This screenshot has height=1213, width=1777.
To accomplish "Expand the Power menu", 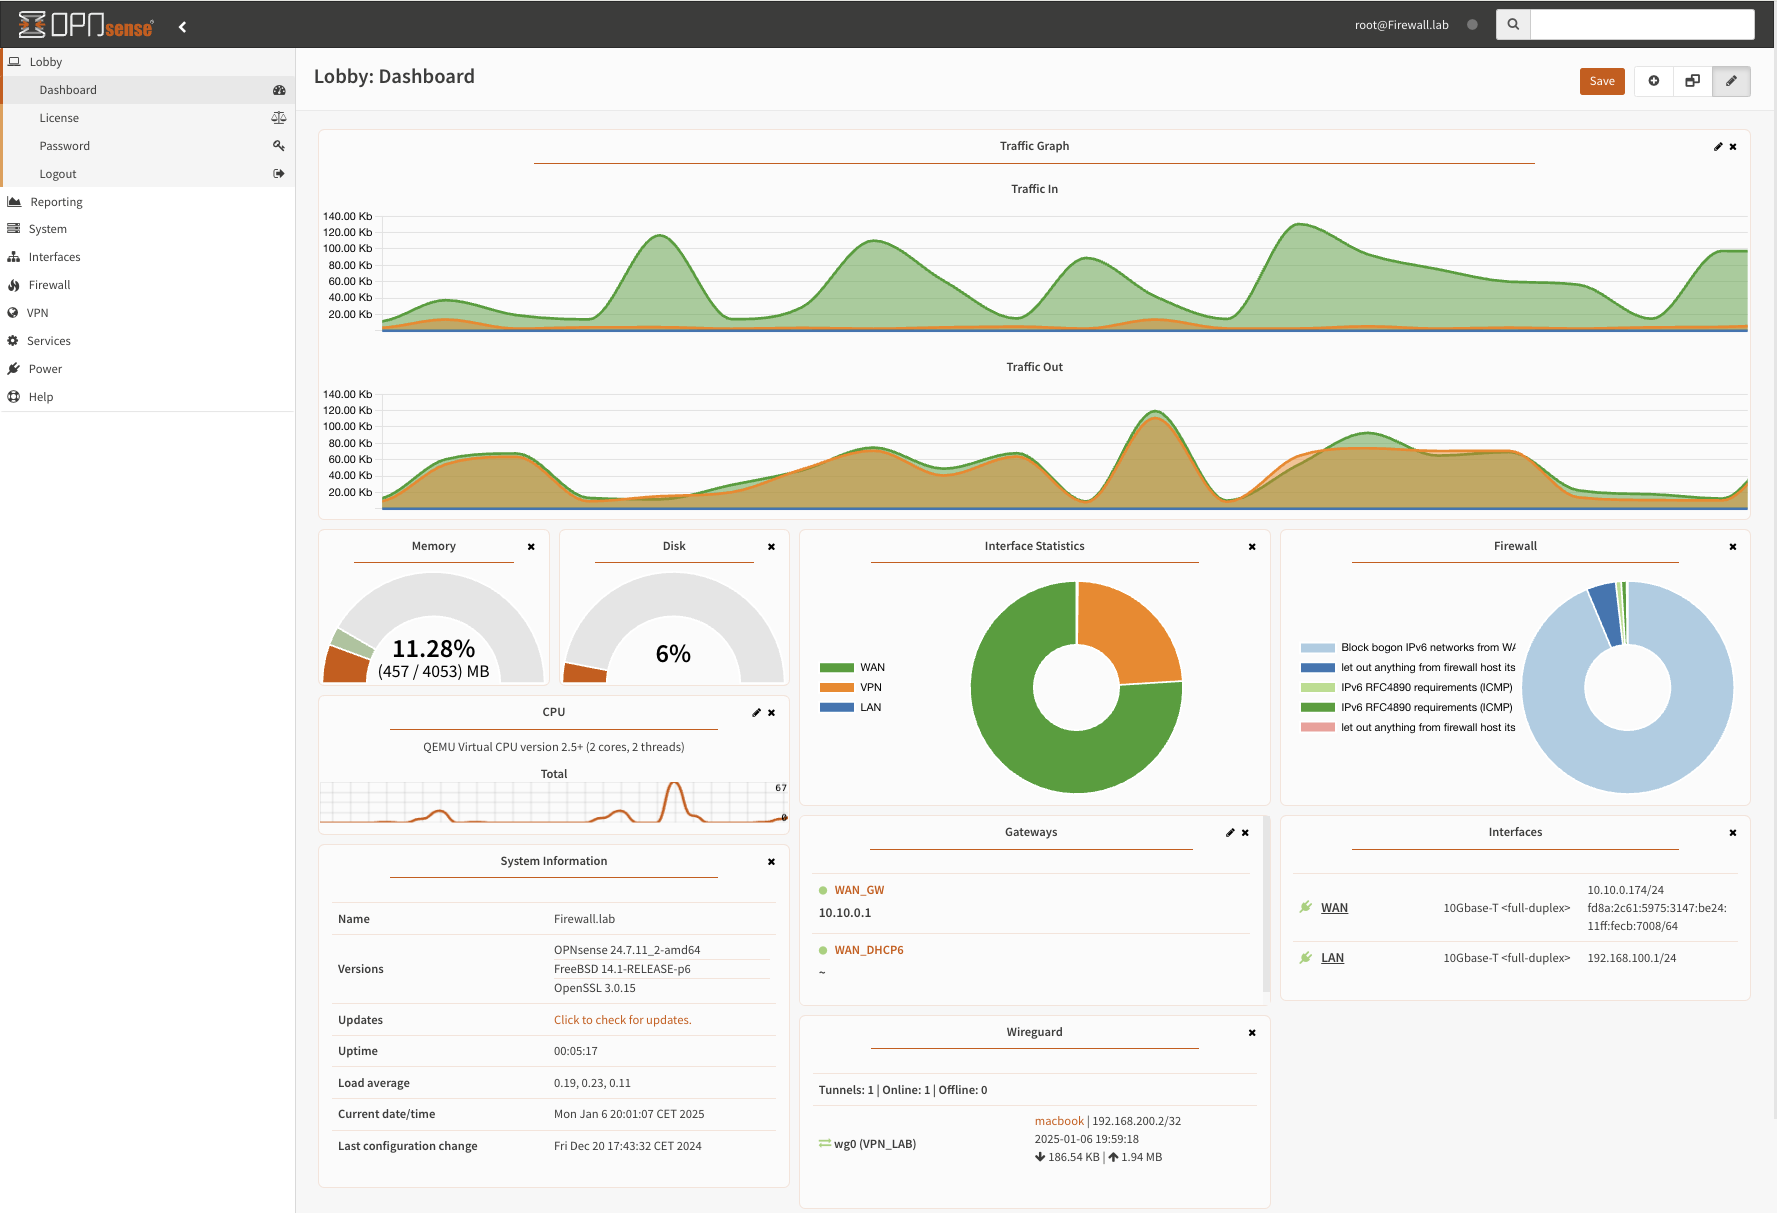I will pos(148,369).
